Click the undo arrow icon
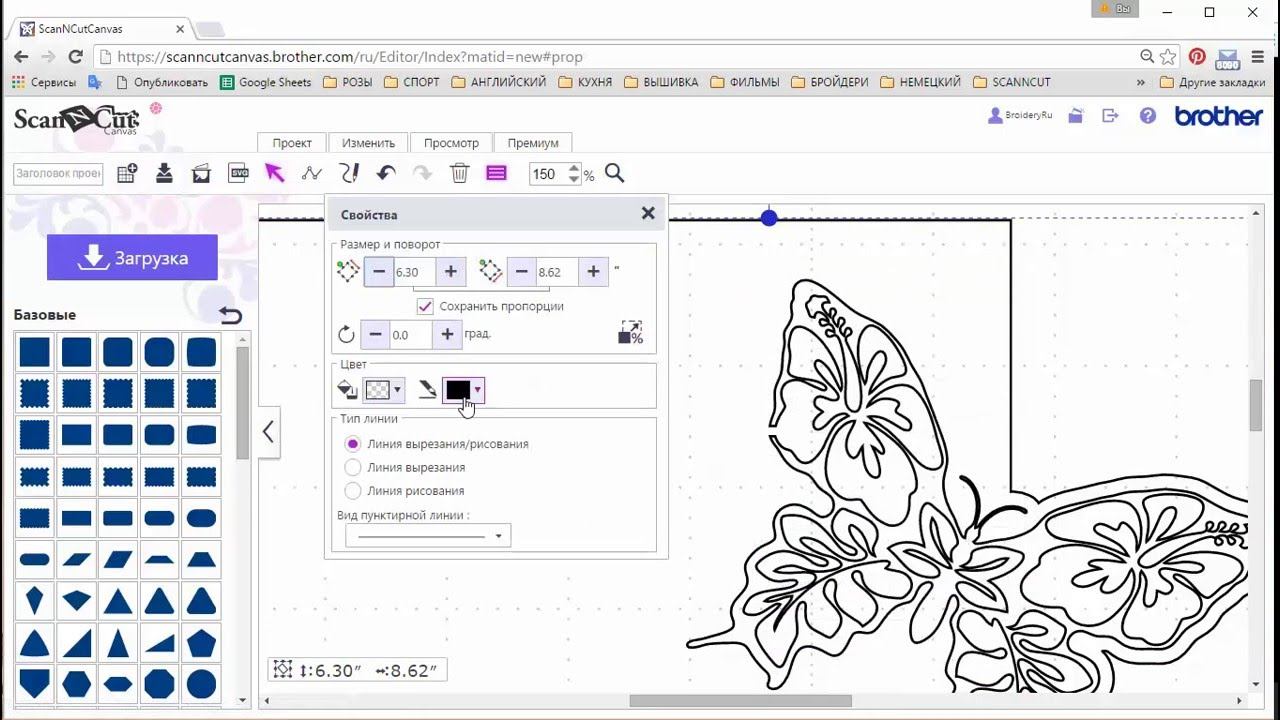 click(386, 173)
